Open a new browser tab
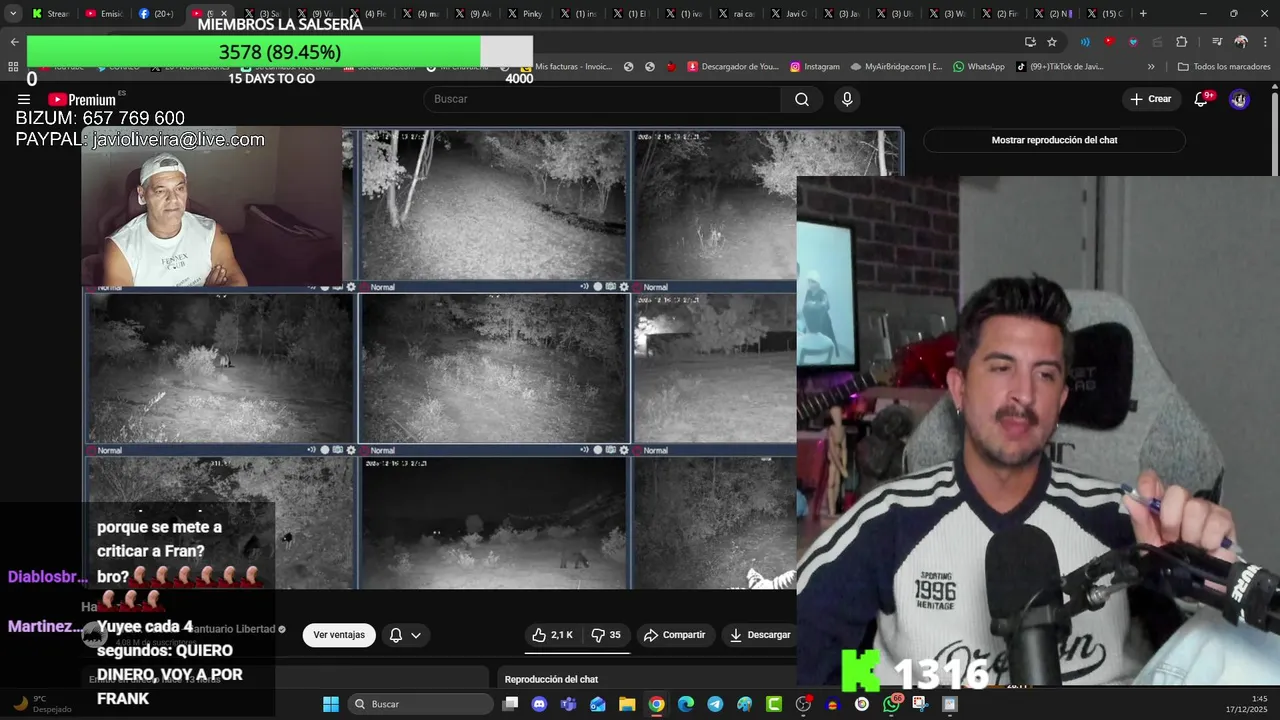1280x720 pixels. (x=1143, y=14)
